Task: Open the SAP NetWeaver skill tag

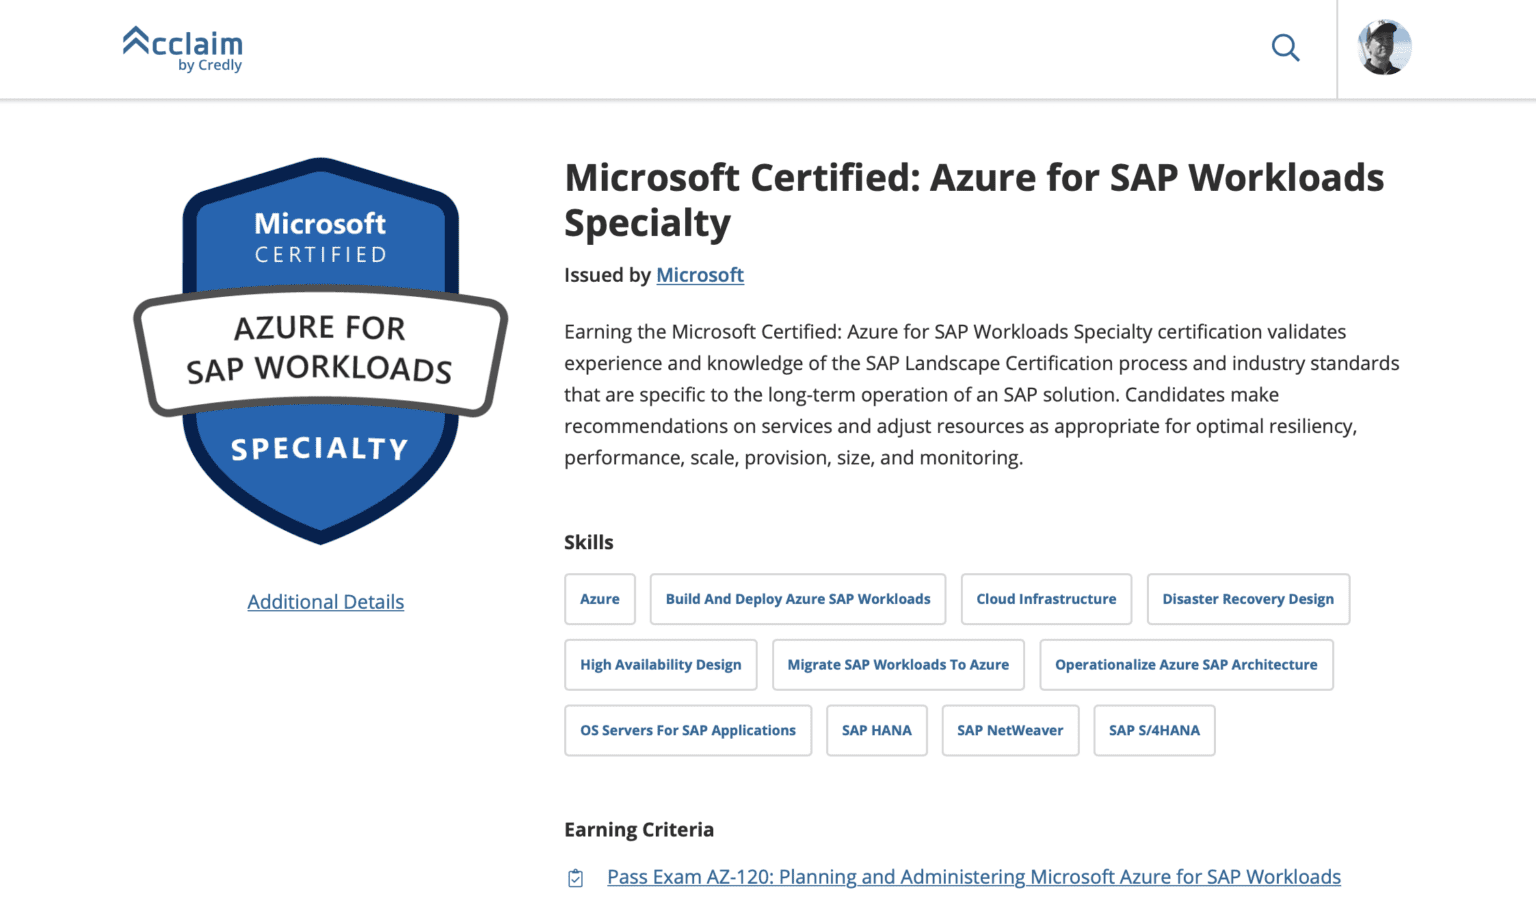Action: [x=1010, y=731]
